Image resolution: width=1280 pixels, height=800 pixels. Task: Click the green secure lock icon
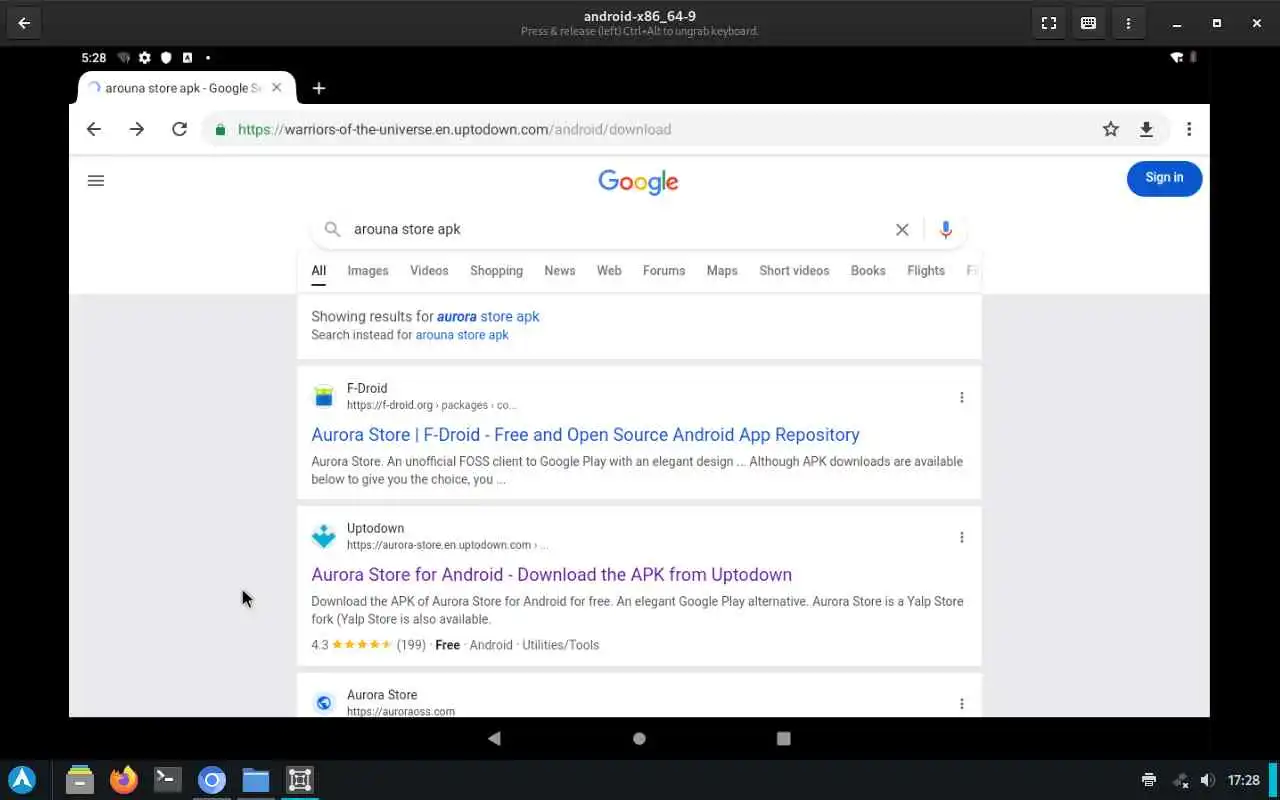coord(220,129)
